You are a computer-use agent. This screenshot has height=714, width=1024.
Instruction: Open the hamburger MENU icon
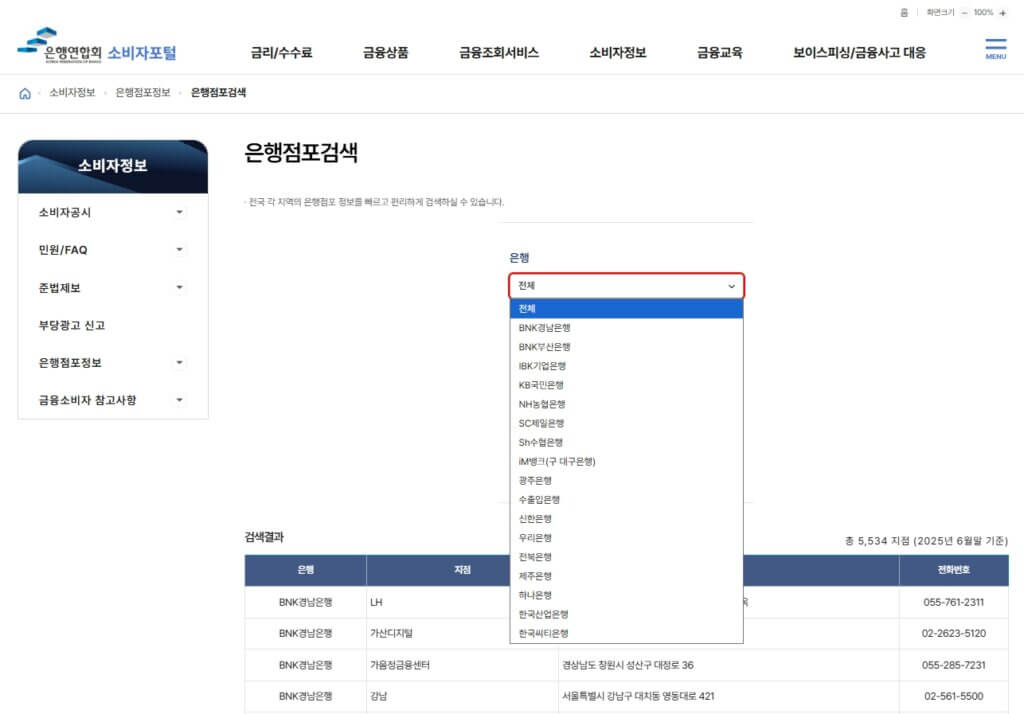[x=995, y=49]
